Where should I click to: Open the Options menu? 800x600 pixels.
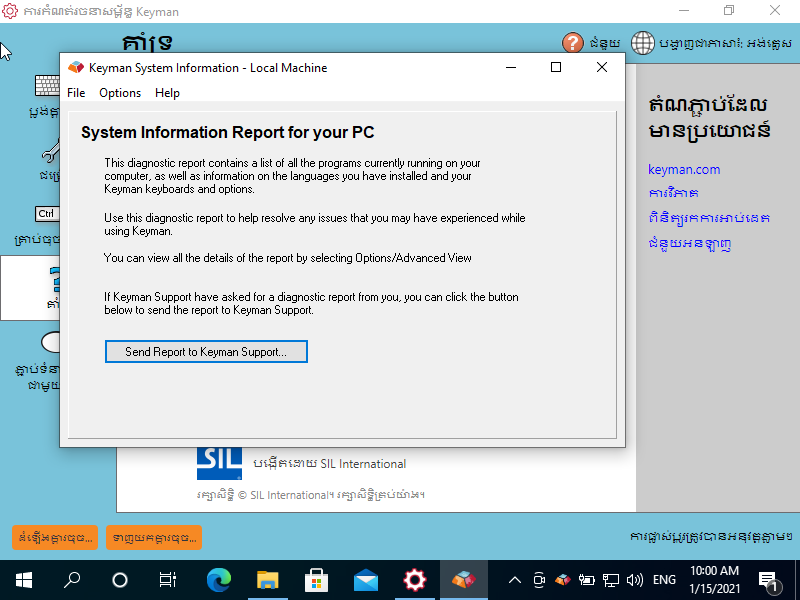[120, 93]
